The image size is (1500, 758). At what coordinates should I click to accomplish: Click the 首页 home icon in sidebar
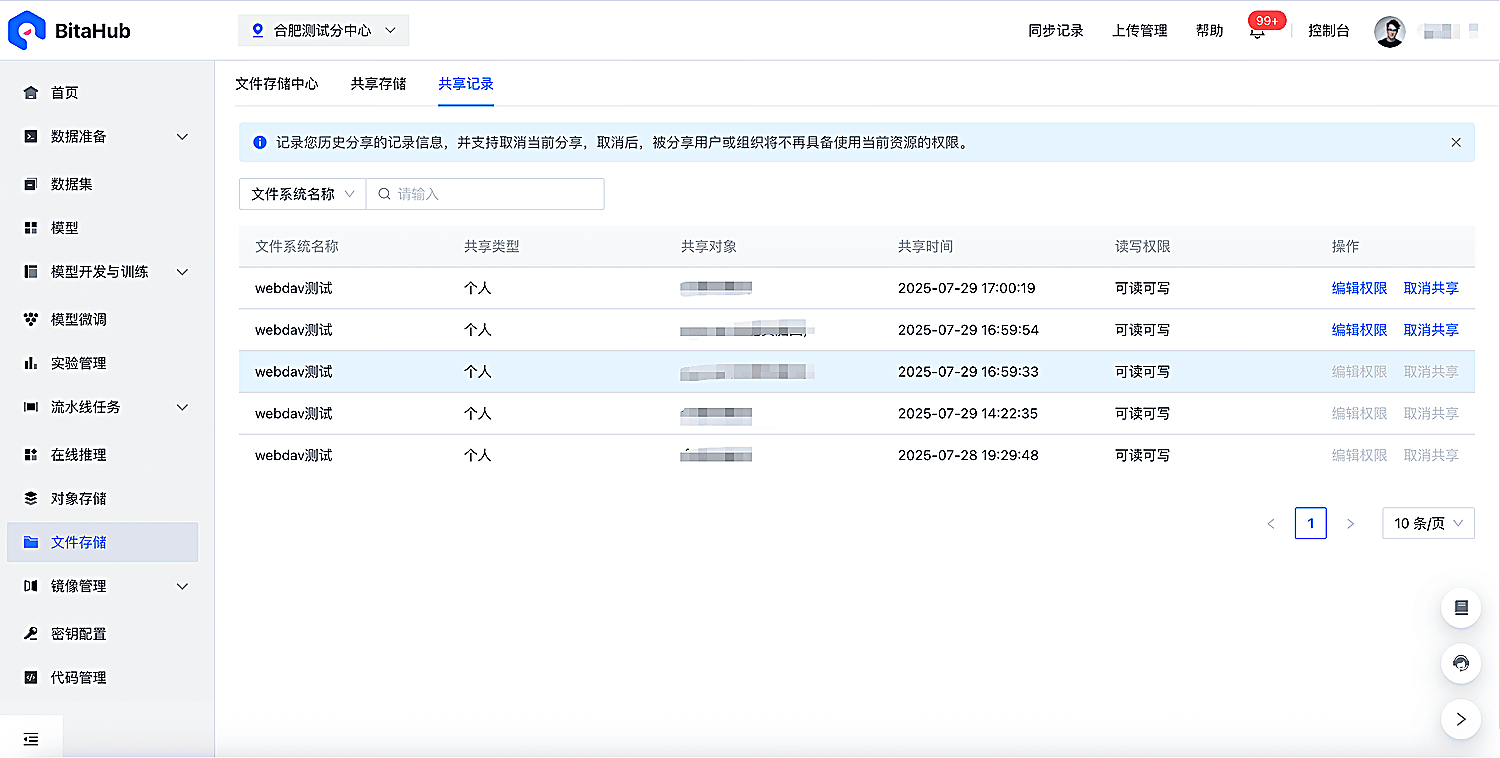[x=31, y=93]
